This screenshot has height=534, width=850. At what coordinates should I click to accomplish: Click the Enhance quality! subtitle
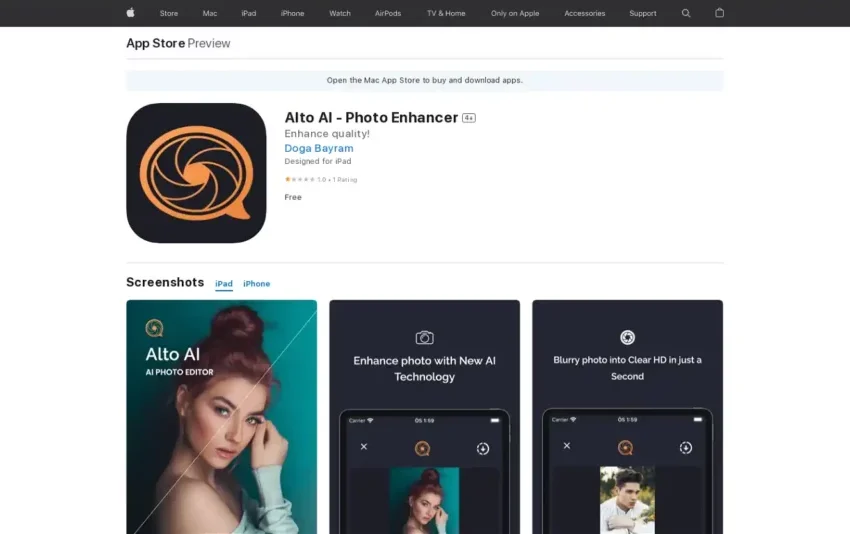coord(327,133)
